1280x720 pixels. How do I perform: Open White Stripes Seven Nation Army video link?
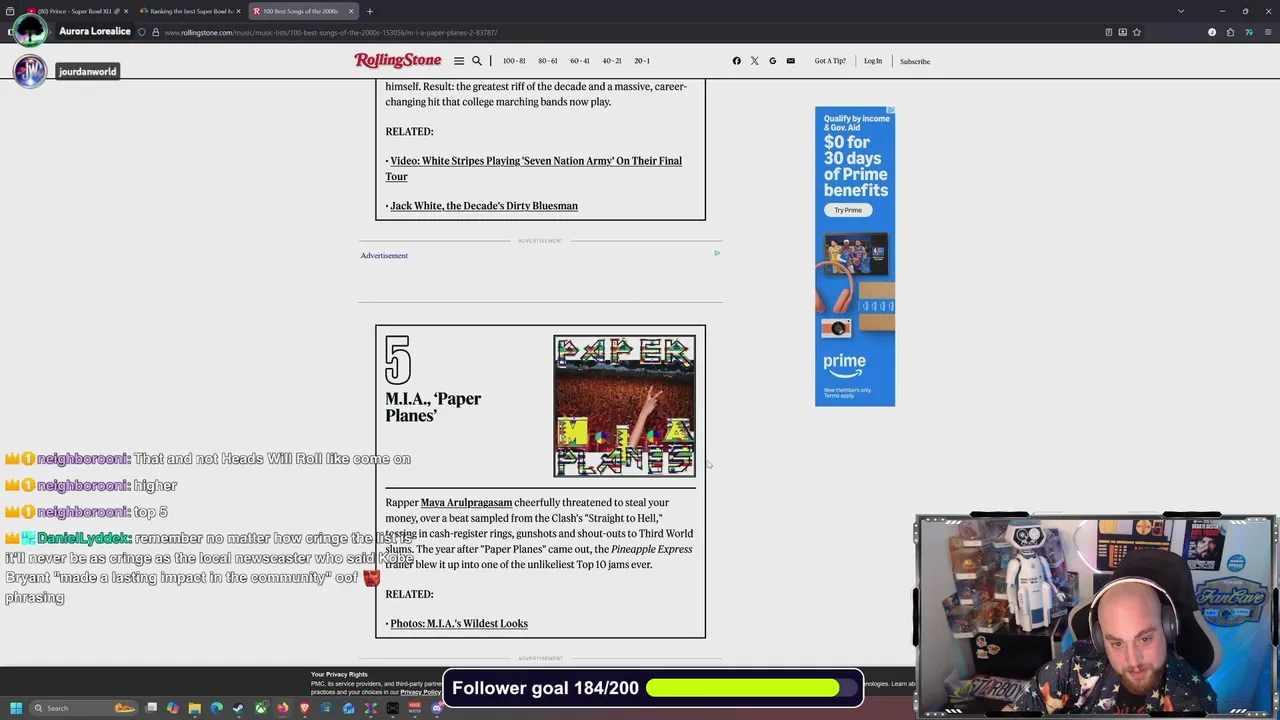tap(535, 168)
